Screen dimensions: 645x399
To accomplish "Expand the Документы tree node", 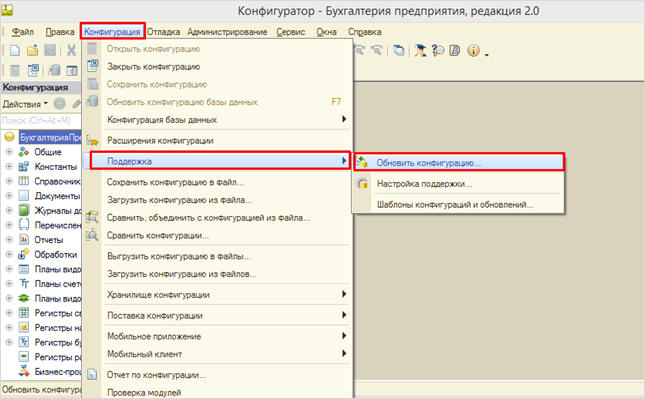I will pyautogui.click(x=9, y=196).
